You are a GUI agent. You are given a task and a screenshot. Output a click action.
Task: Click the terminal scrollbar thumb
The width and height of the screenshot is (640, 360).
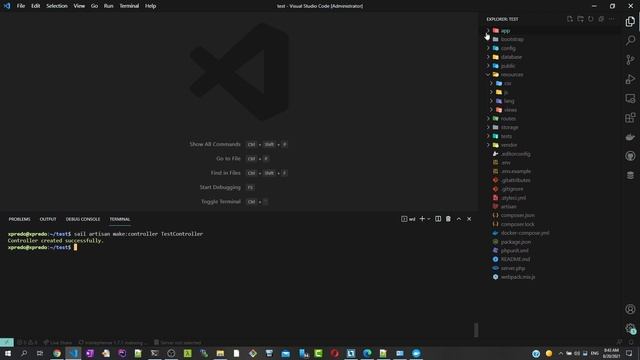coord(476,330)
